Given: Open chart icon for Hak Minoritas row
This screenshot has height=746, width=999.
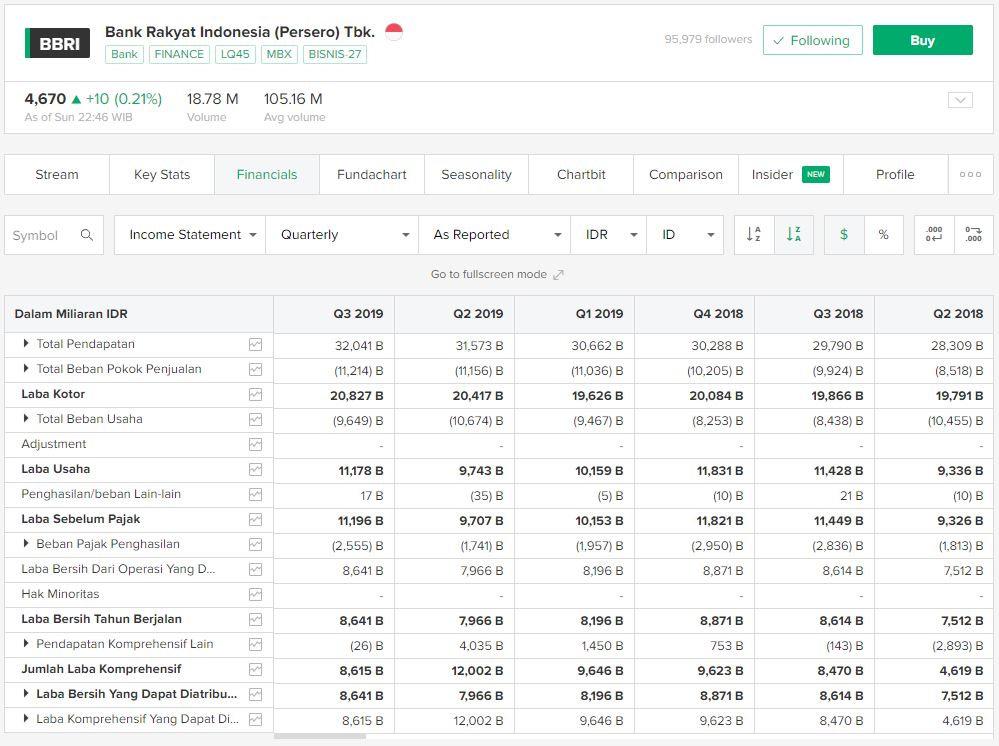Looking at the screenshot, I should pyautogui.click(x=255, y=595).
